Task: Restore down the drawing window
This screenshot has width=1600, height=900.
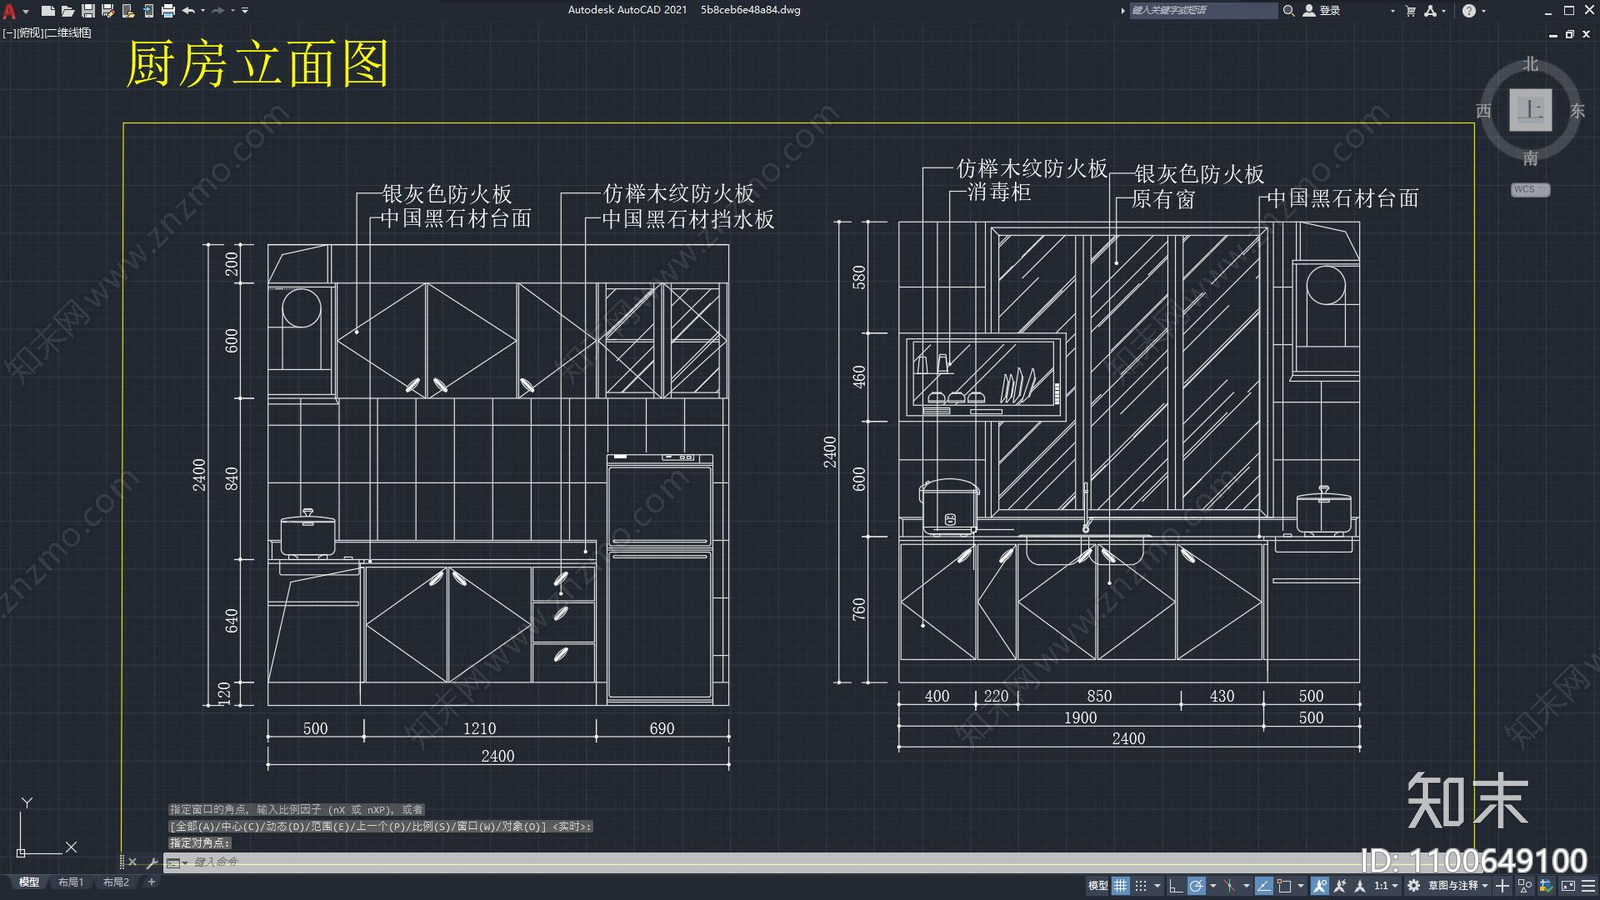Action: 1569,34
